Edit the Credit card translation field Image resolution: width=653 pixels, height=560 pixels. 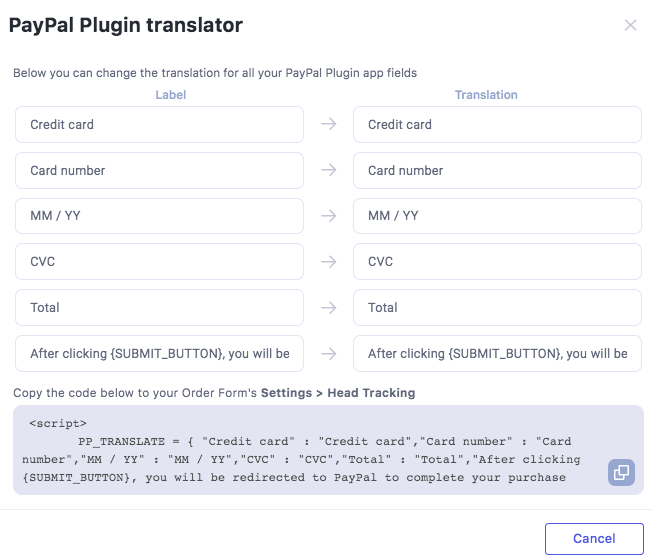(x=497, y=125)
